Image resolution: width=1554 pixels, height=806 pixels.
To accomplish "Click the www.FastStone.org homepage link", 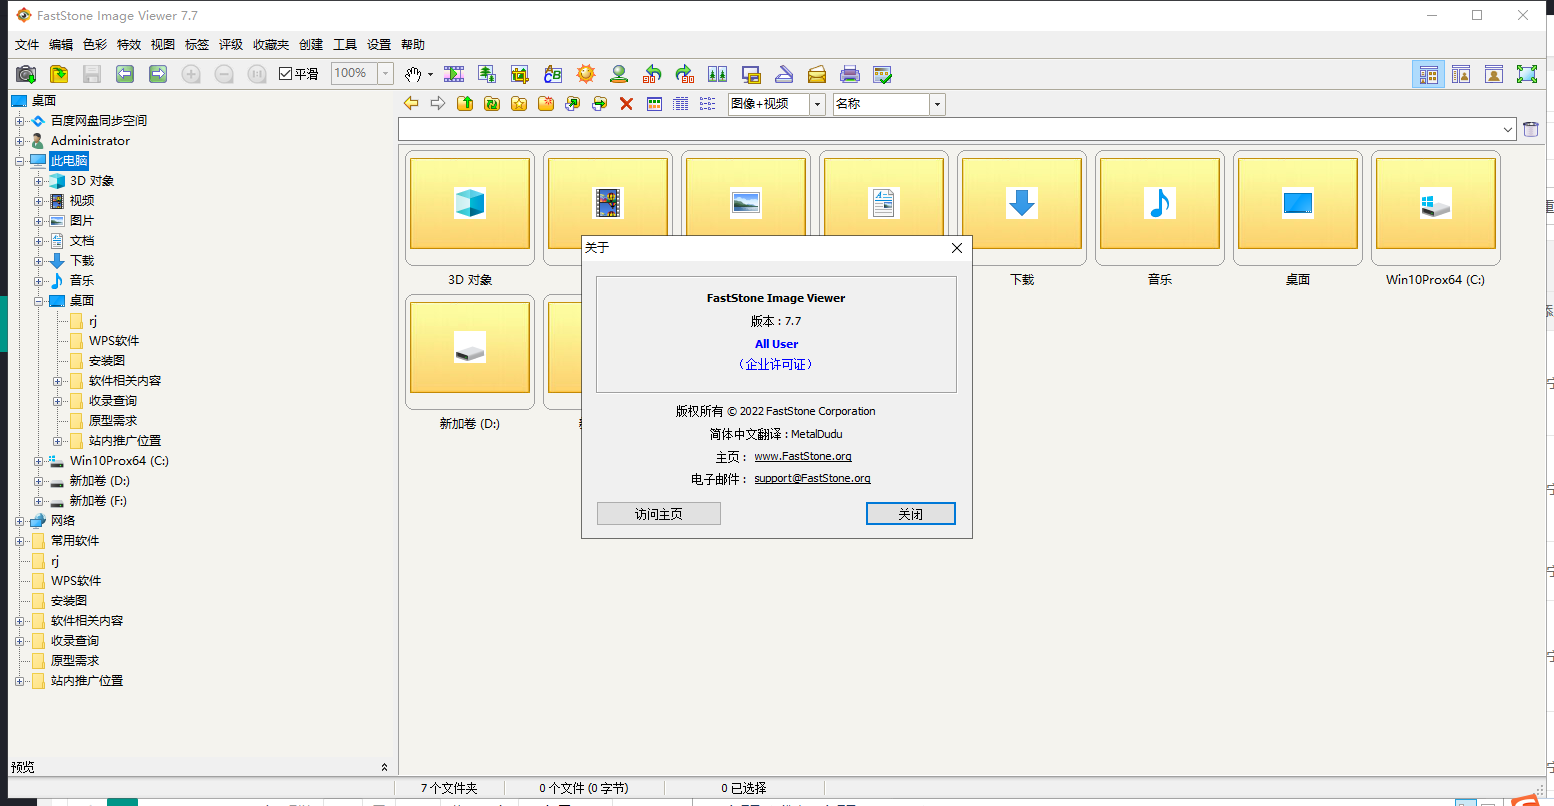I will [803, 456].
